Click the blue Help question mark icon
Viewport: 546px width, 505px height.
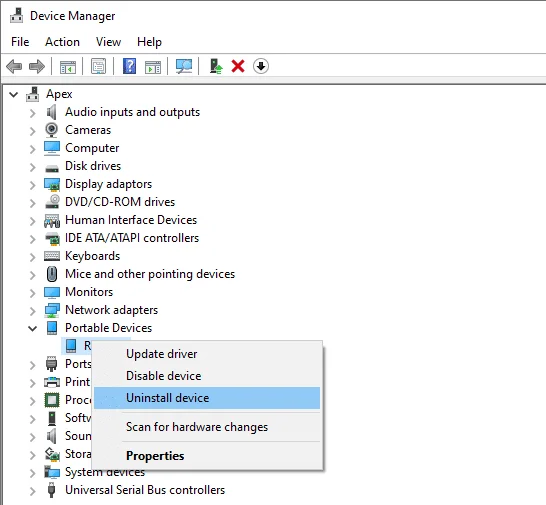click(x=130, y=66)
